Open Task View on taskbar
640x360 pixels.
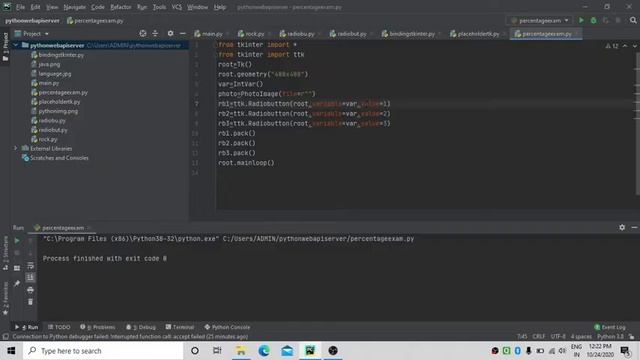pos(217,351)
